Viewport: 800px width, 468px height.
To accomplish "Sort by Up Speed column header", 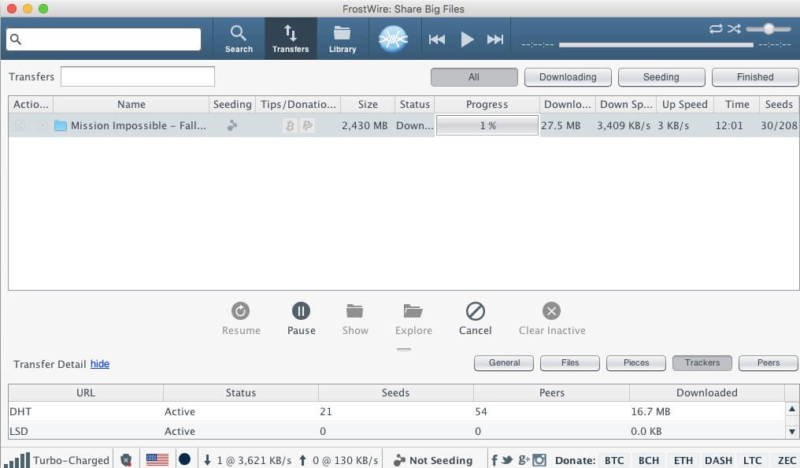I will click(x=685, y=104).
